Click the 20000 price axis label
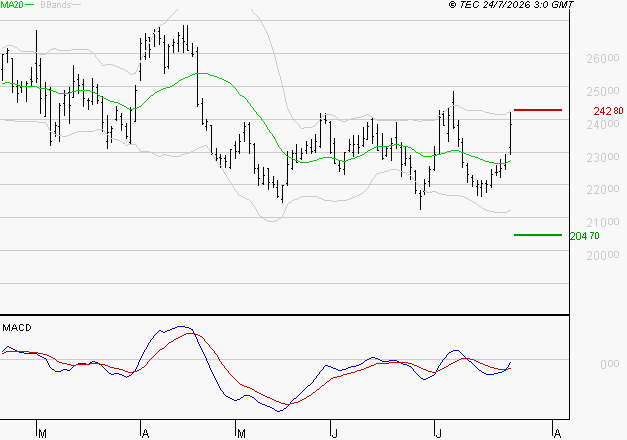The height and width of the screenshot is (440, 627). coord(603,255)
